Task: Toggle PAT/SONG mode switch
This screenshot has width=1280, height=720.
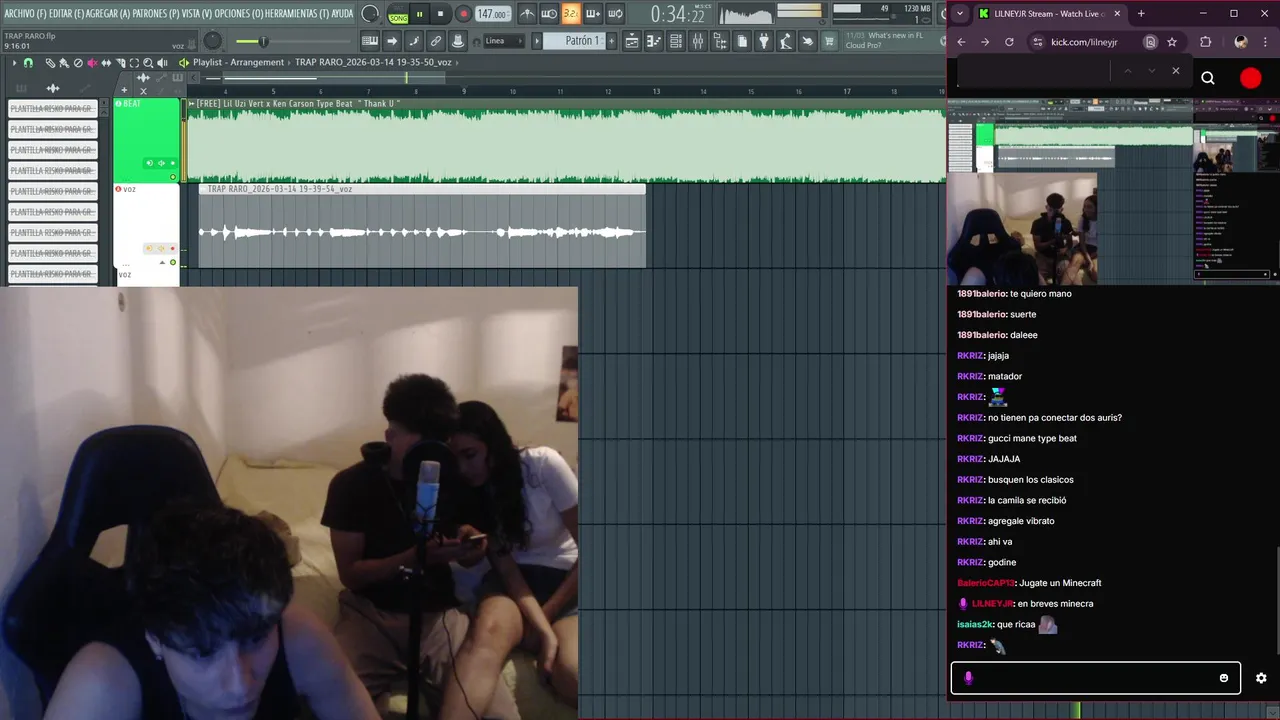Action: pos(397,14)
